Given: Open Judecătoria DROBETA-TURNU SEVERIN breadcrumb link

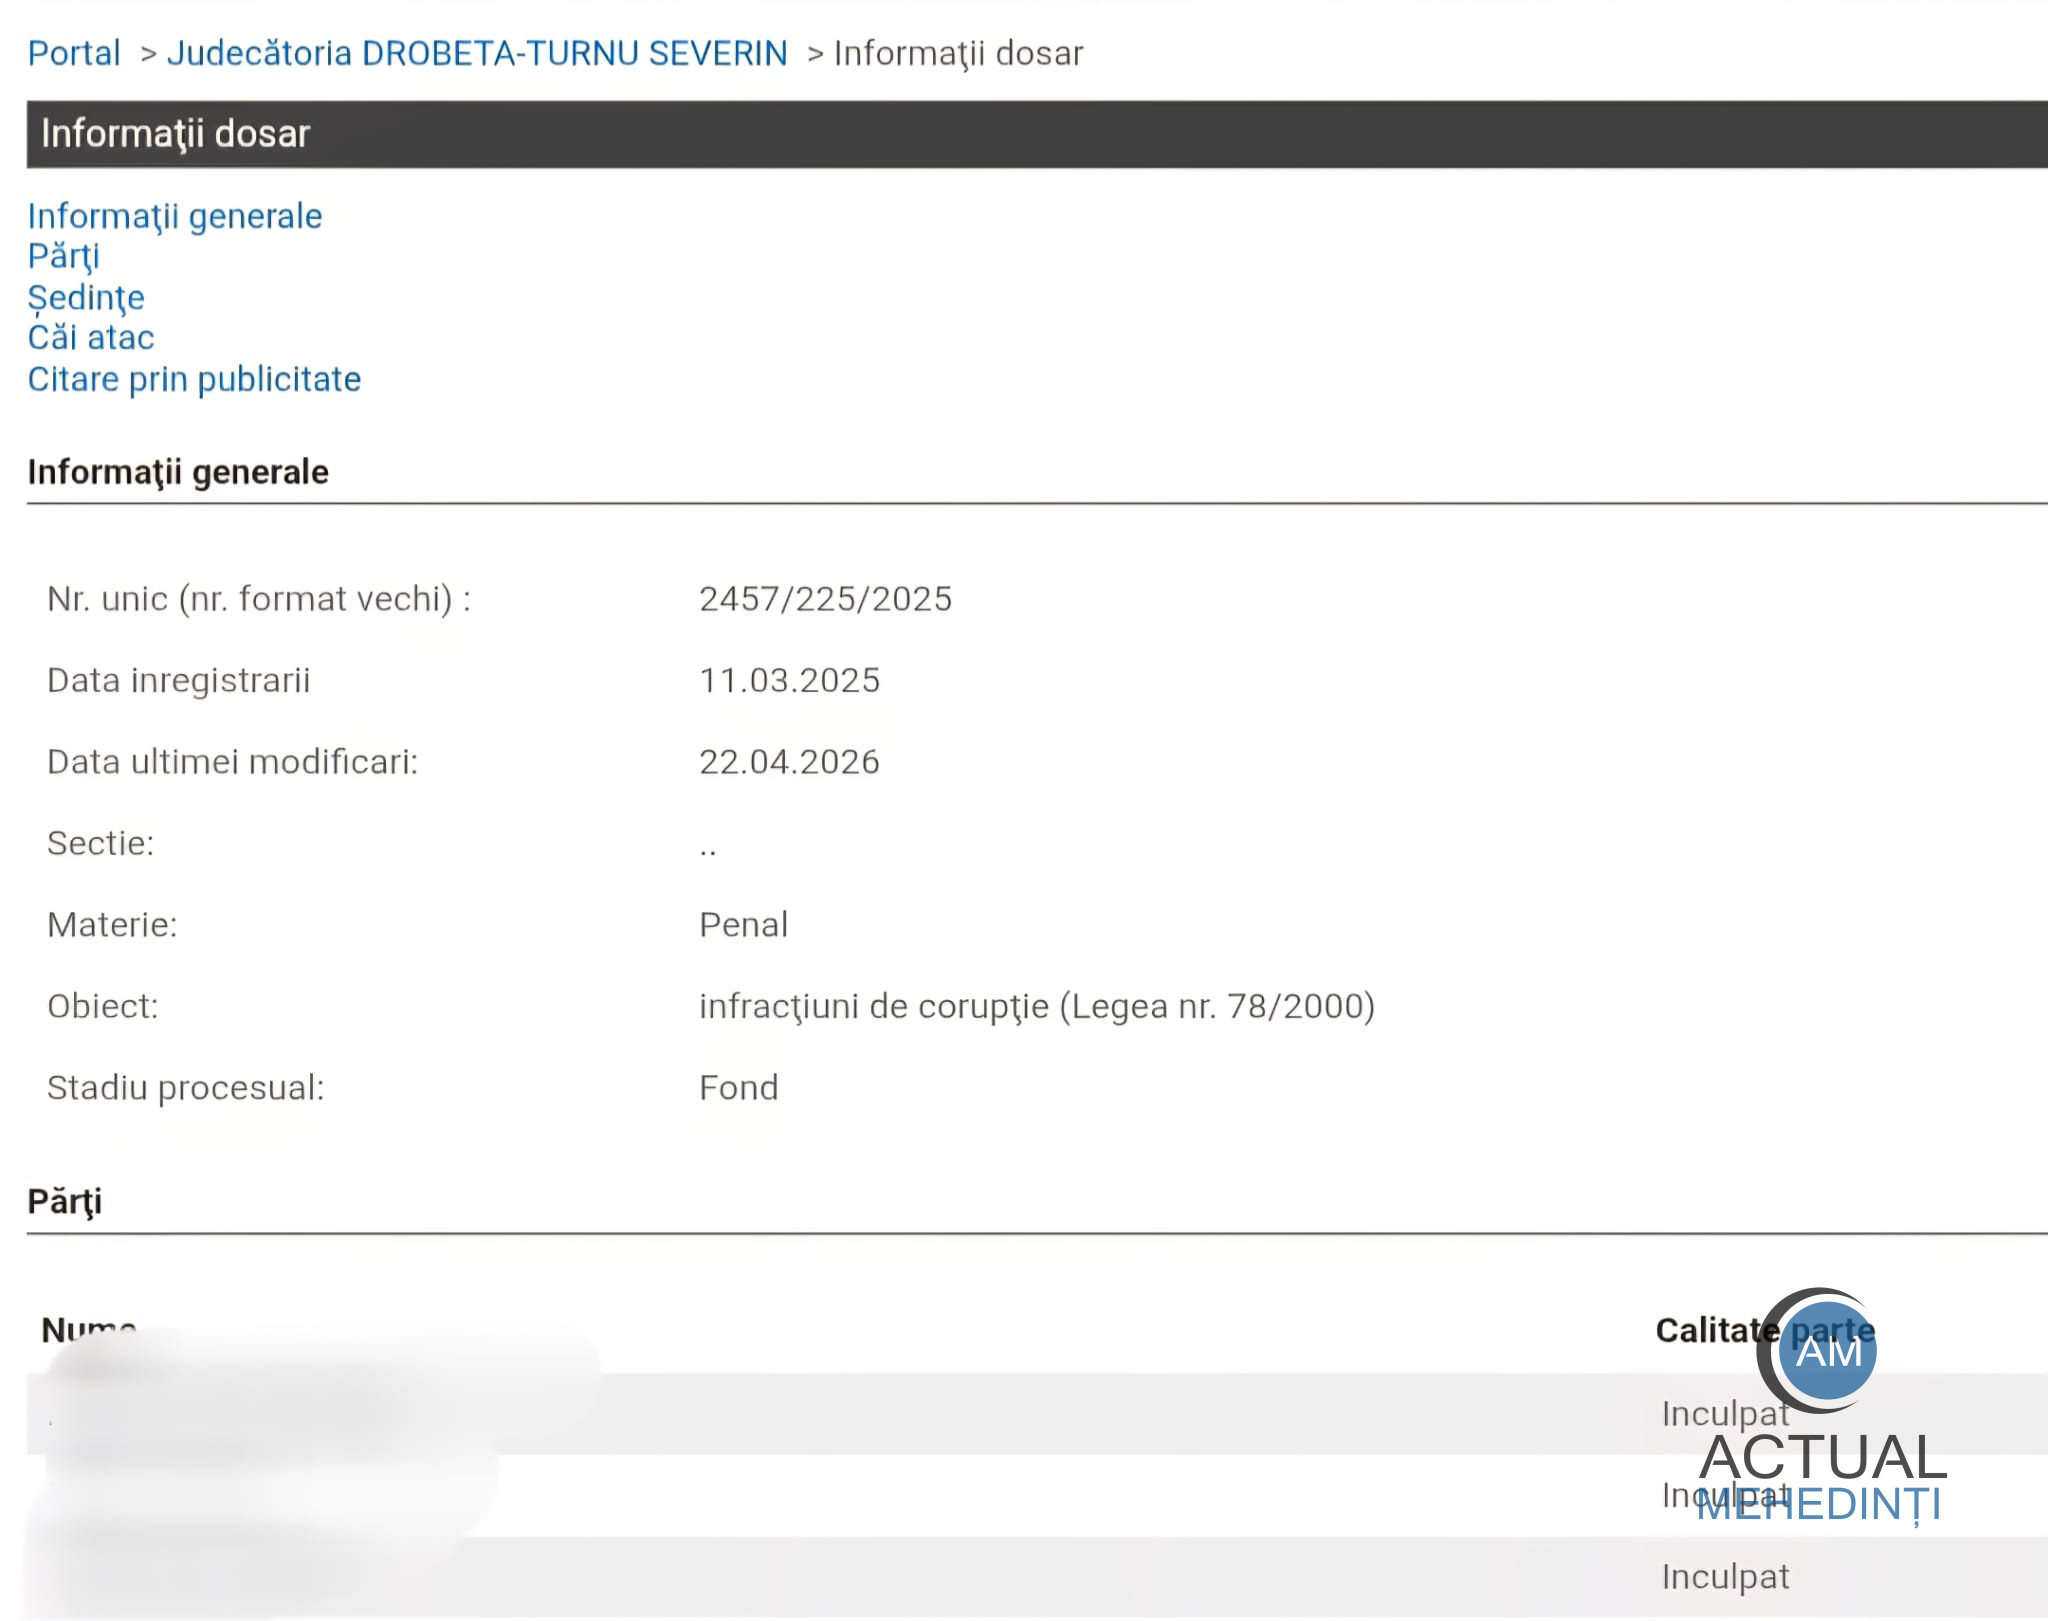Looking at the screenshot, I should pos(477,53).
